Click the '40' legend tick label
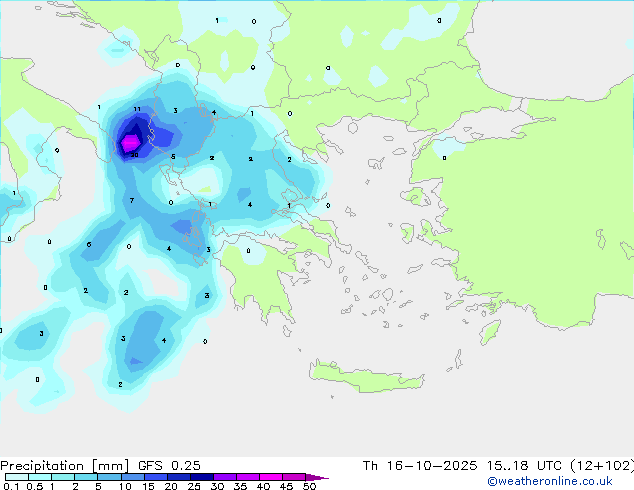The height and width of the screenshot is (490, 634). point(263,486)
